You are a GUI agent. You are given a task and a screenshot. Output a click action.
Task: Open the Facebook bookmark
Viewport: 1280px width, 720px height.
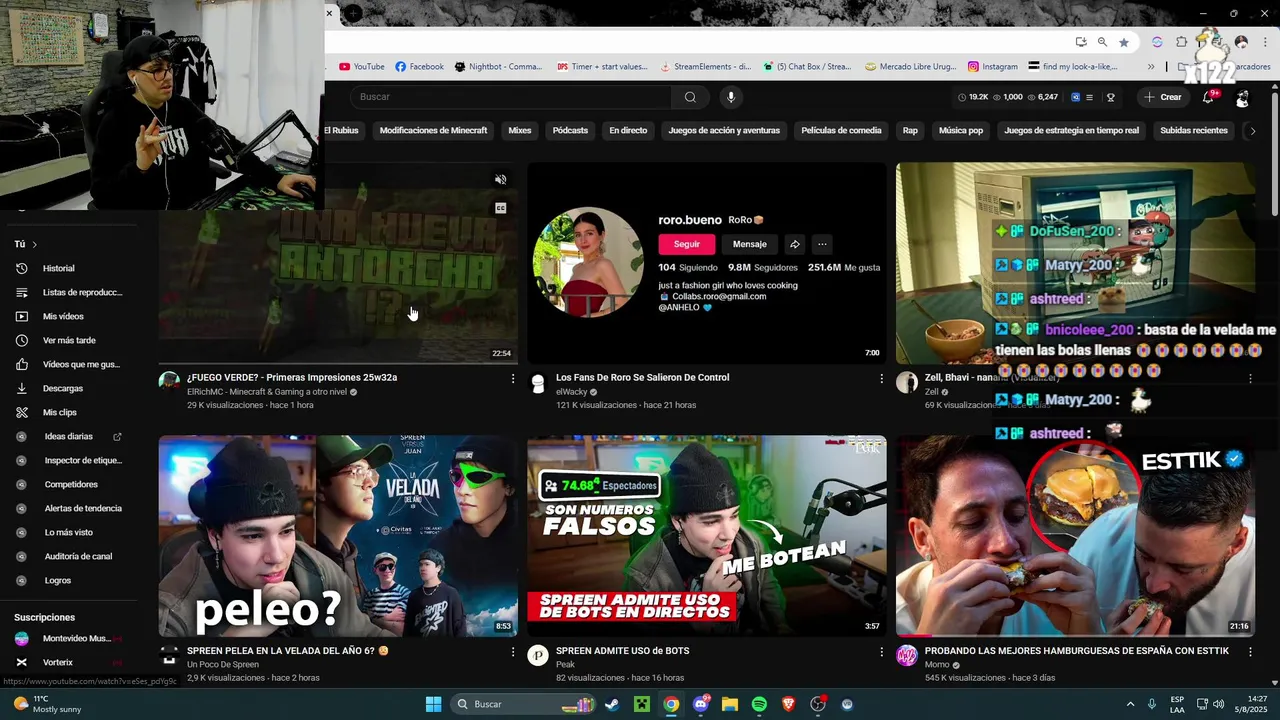(x=419, y=67)
